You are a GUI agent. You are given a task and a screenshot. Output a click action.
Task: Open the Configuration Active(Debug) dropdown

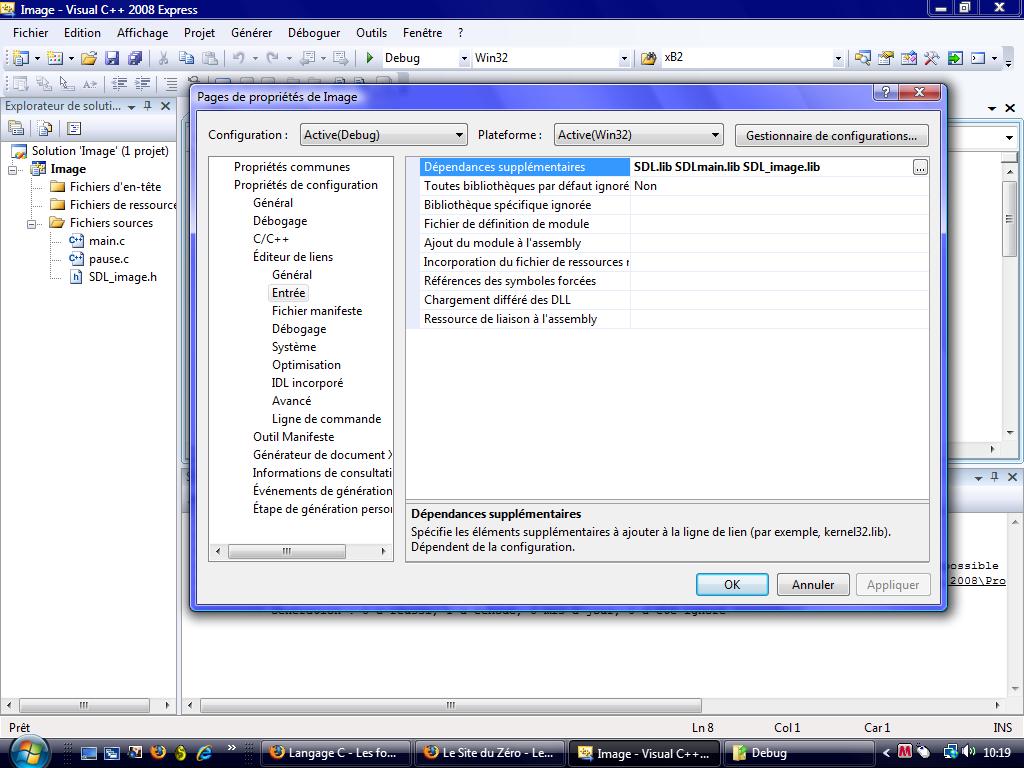[x=460, y=134]
